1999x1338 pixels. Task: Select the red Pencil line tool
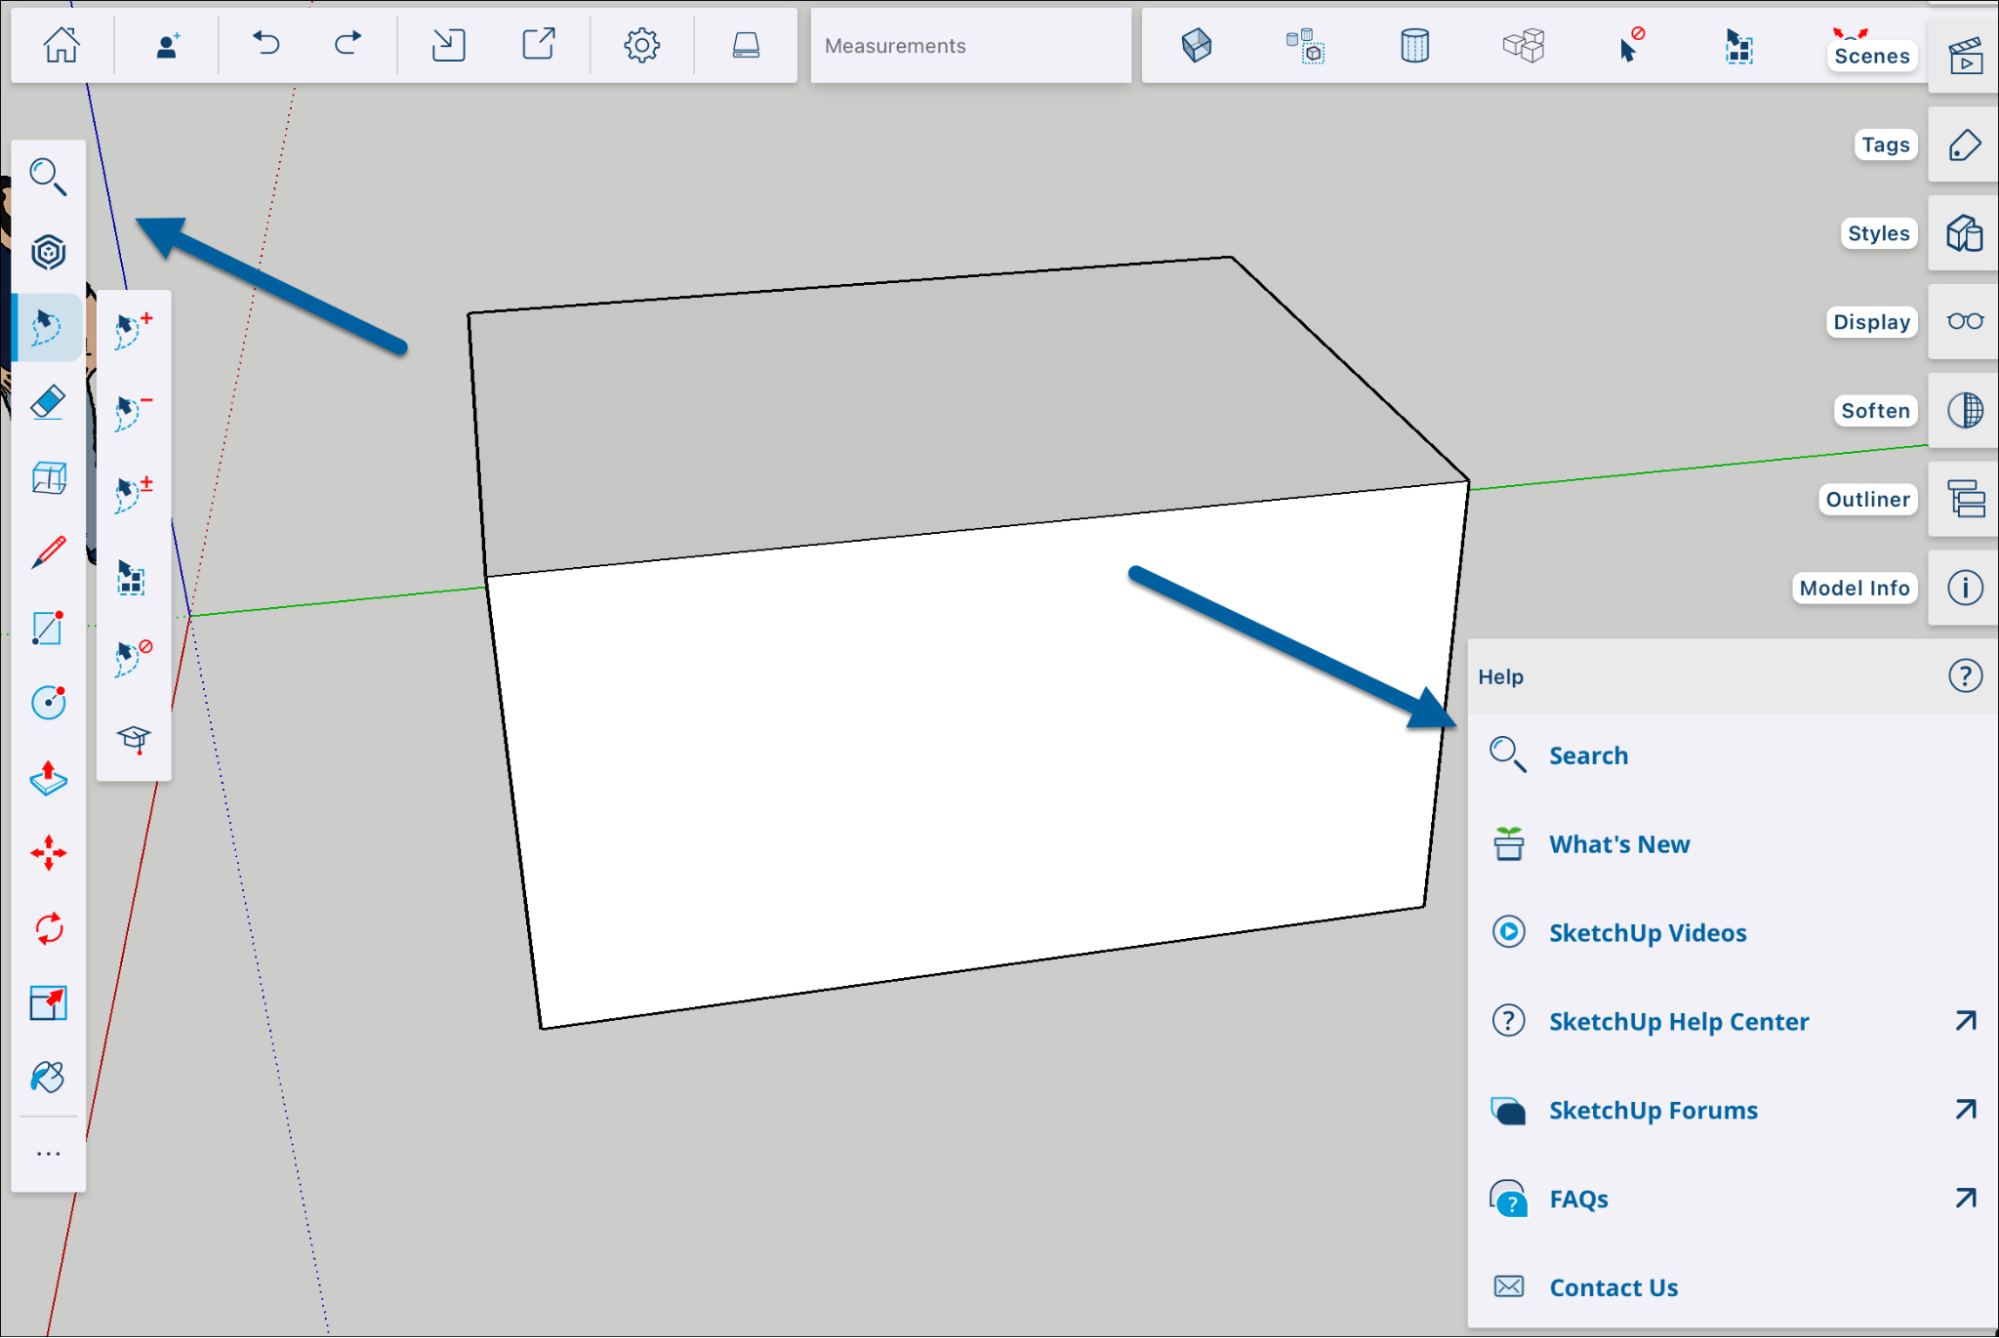[47, 552]
